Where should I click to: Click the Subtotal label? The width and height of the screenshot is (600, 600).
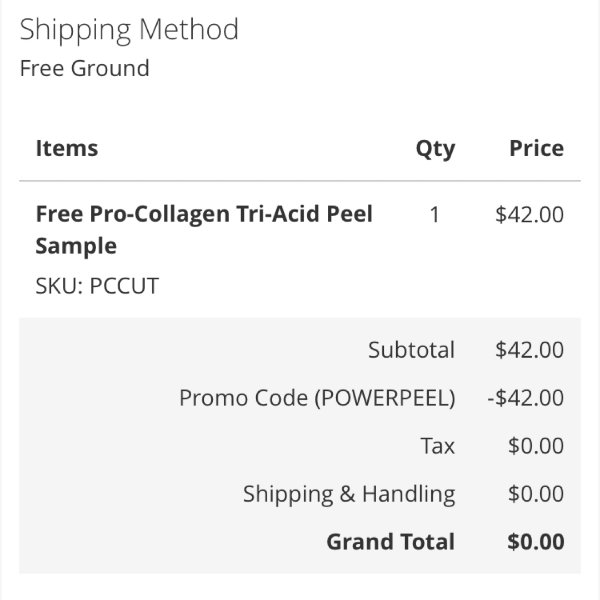(x=411, y=350)
